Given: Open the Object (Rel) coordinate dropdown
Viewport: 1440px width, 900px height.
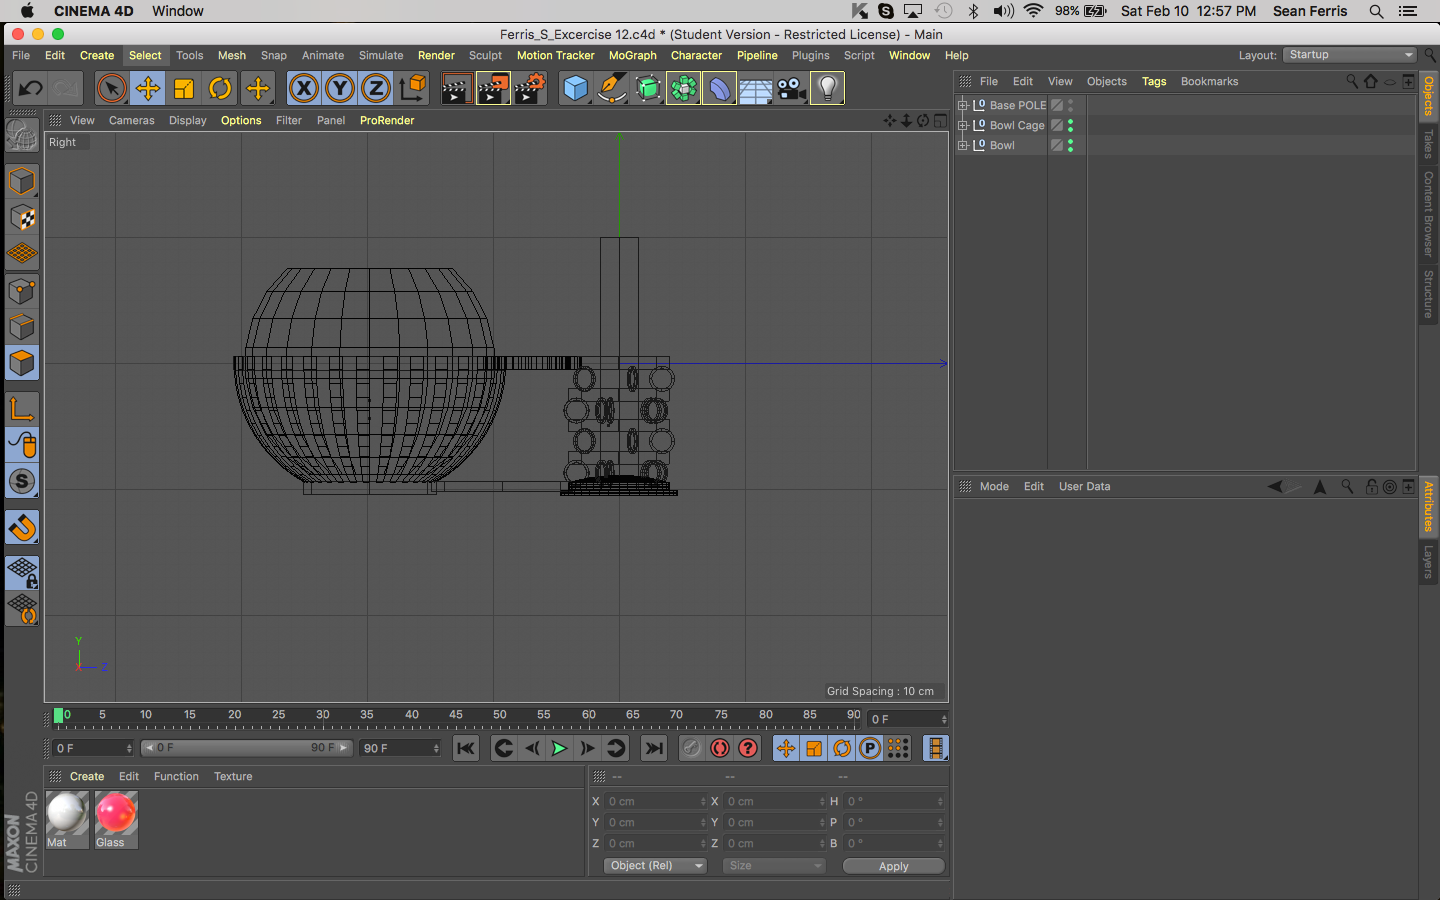Looking at the screenshot, I should click(655, 866).
